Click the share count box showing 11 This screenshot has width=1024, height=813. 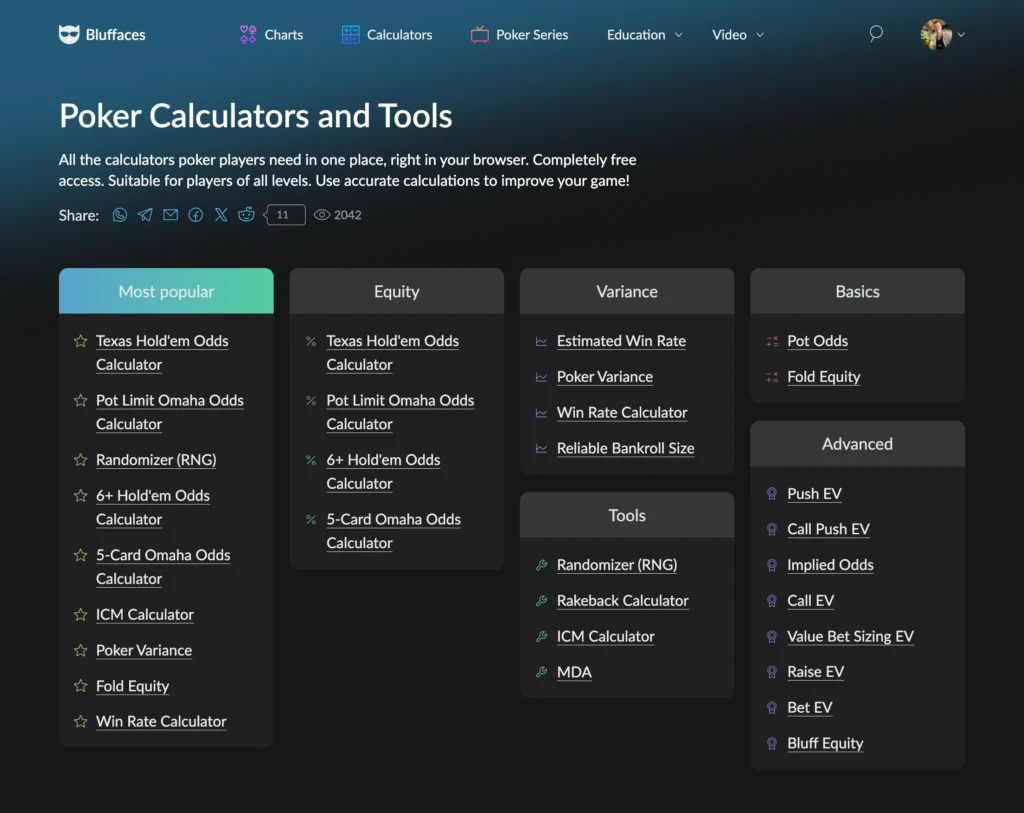coord(285,215)
